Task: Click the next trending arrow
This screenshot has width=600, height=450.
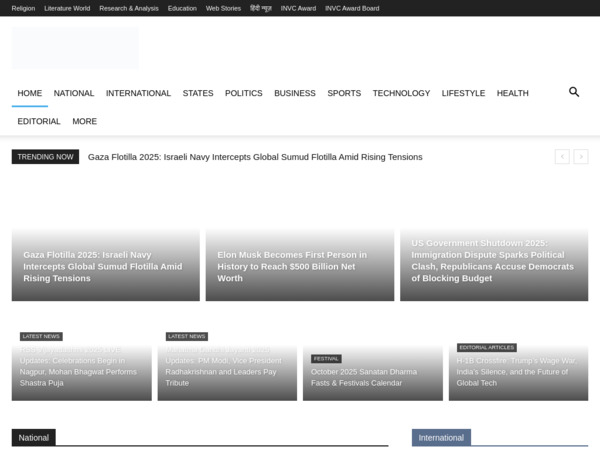Action: coord(581,157)
